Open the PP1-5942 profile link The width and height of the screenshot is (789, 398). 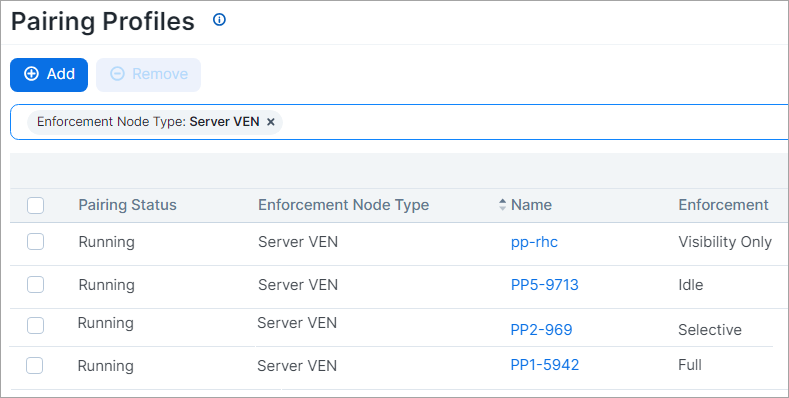coord(544,365)
